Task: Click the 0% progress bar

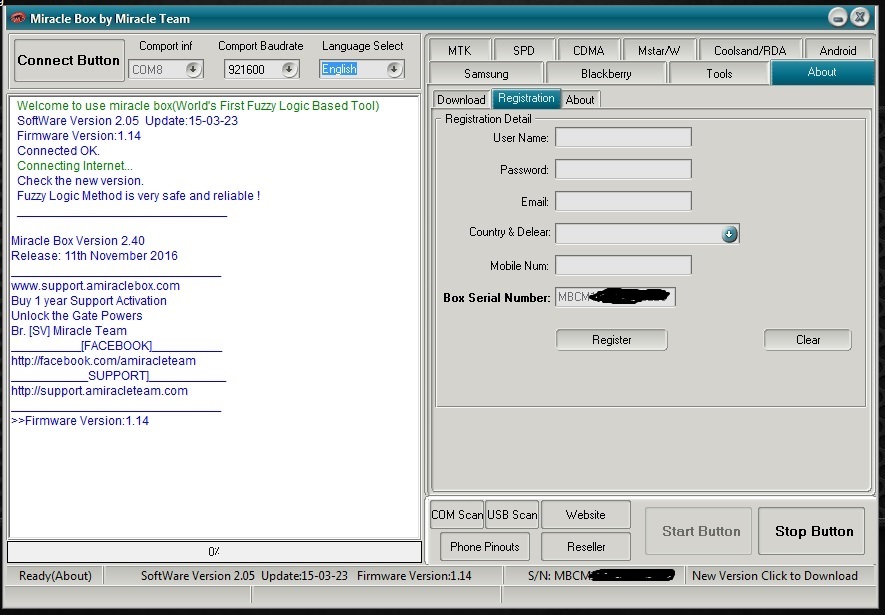Action: [x=214, y=552]
